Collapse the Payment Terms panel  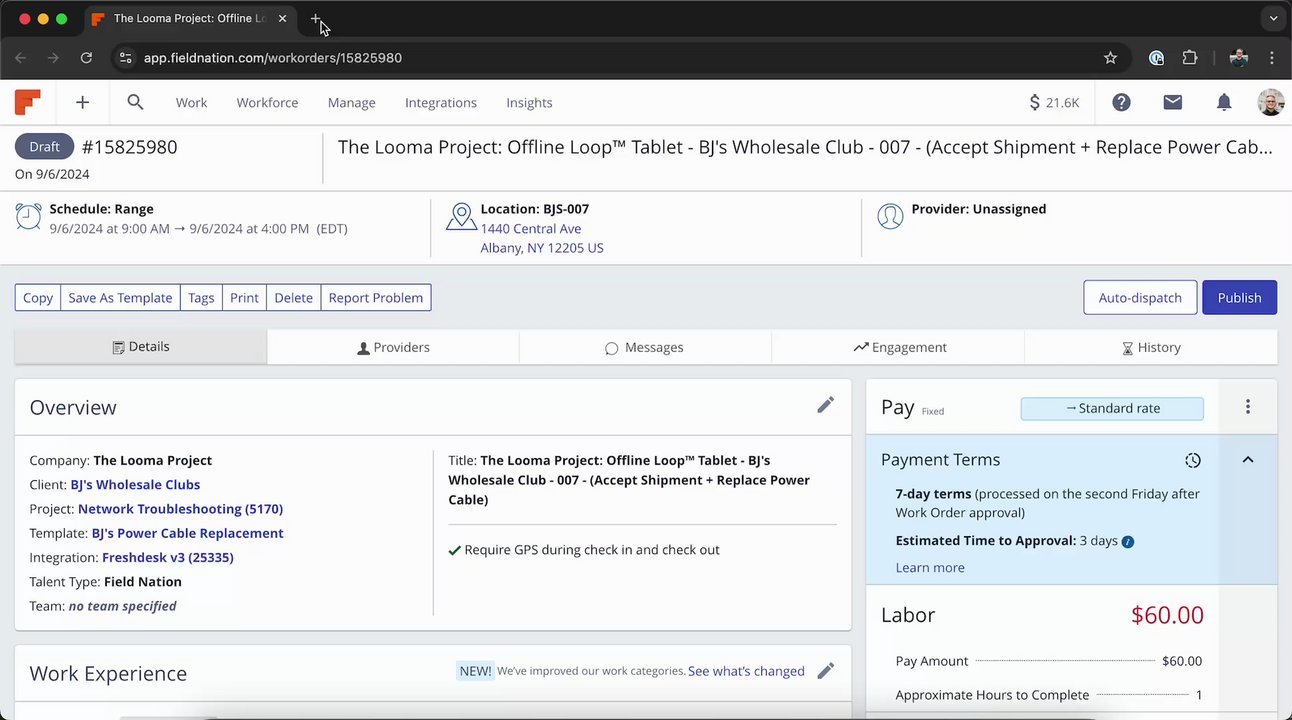click(1247, 460)
